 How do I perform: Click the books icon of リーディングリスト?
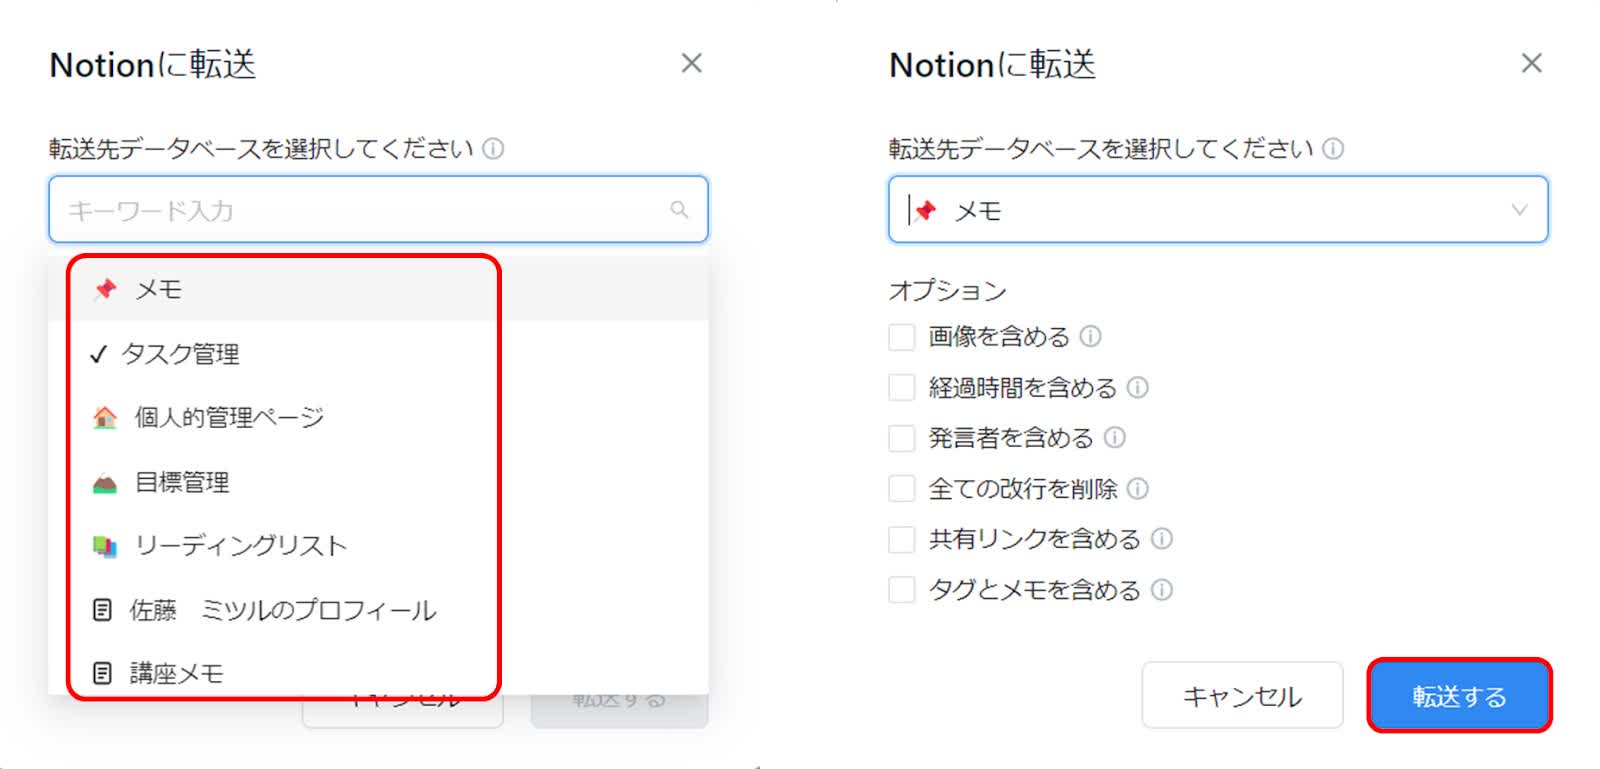(105, 546)
